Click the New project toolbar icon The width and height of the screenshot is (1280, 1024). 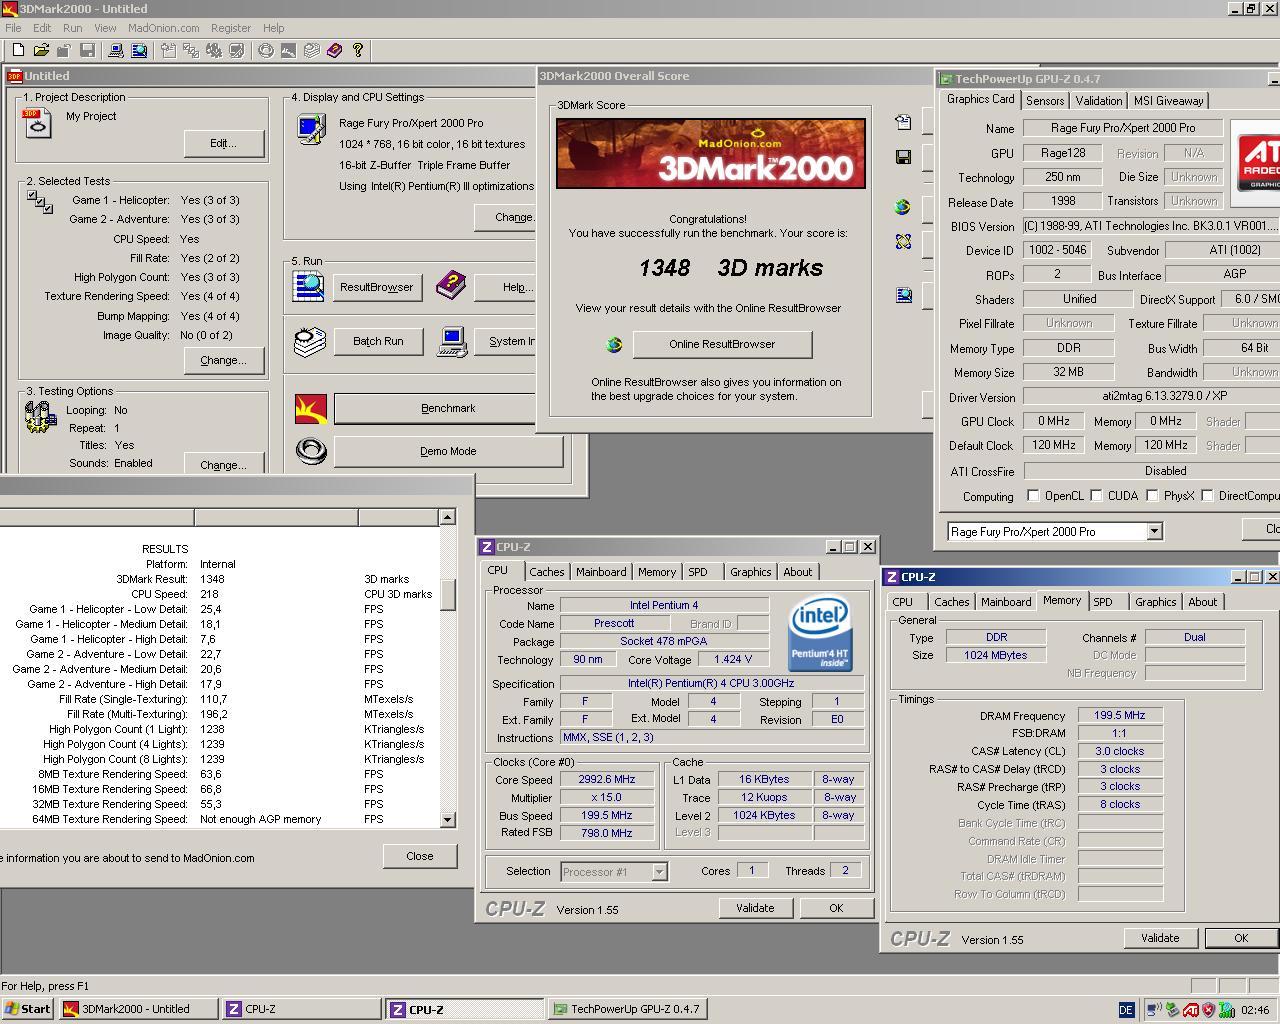[18, 50]
